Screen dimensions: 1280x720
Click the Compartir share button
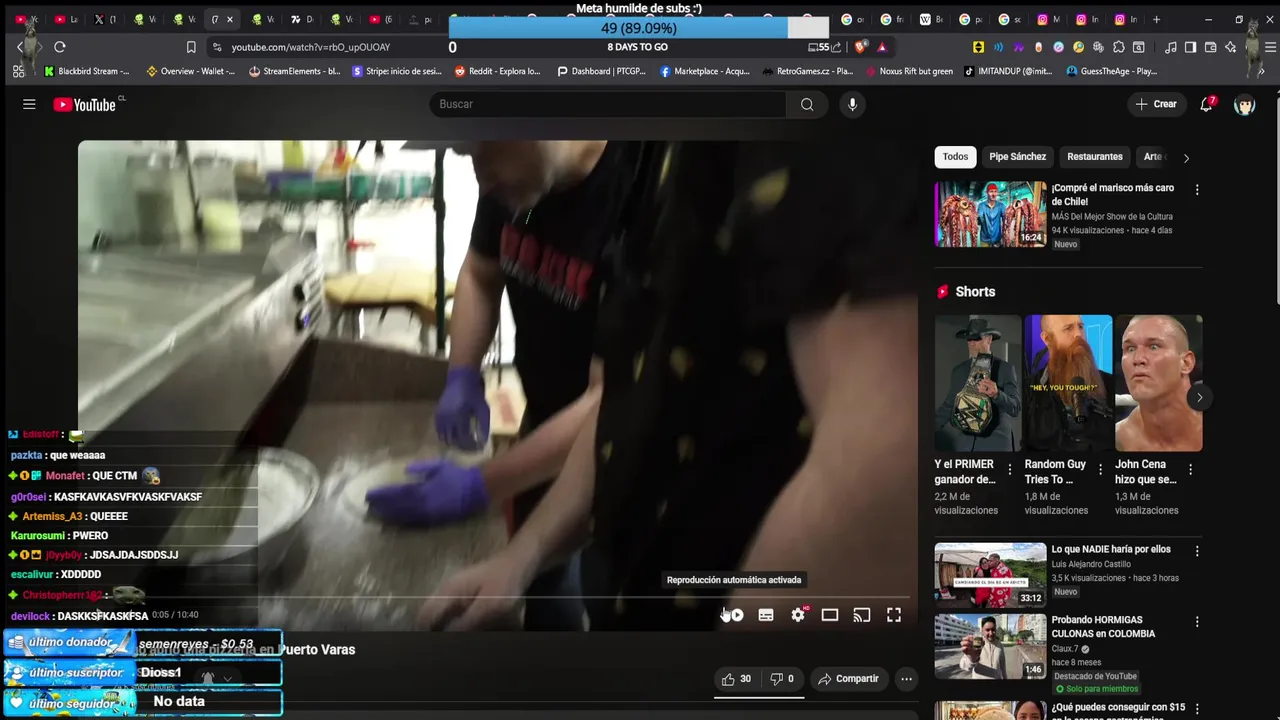tap(848, 679)
